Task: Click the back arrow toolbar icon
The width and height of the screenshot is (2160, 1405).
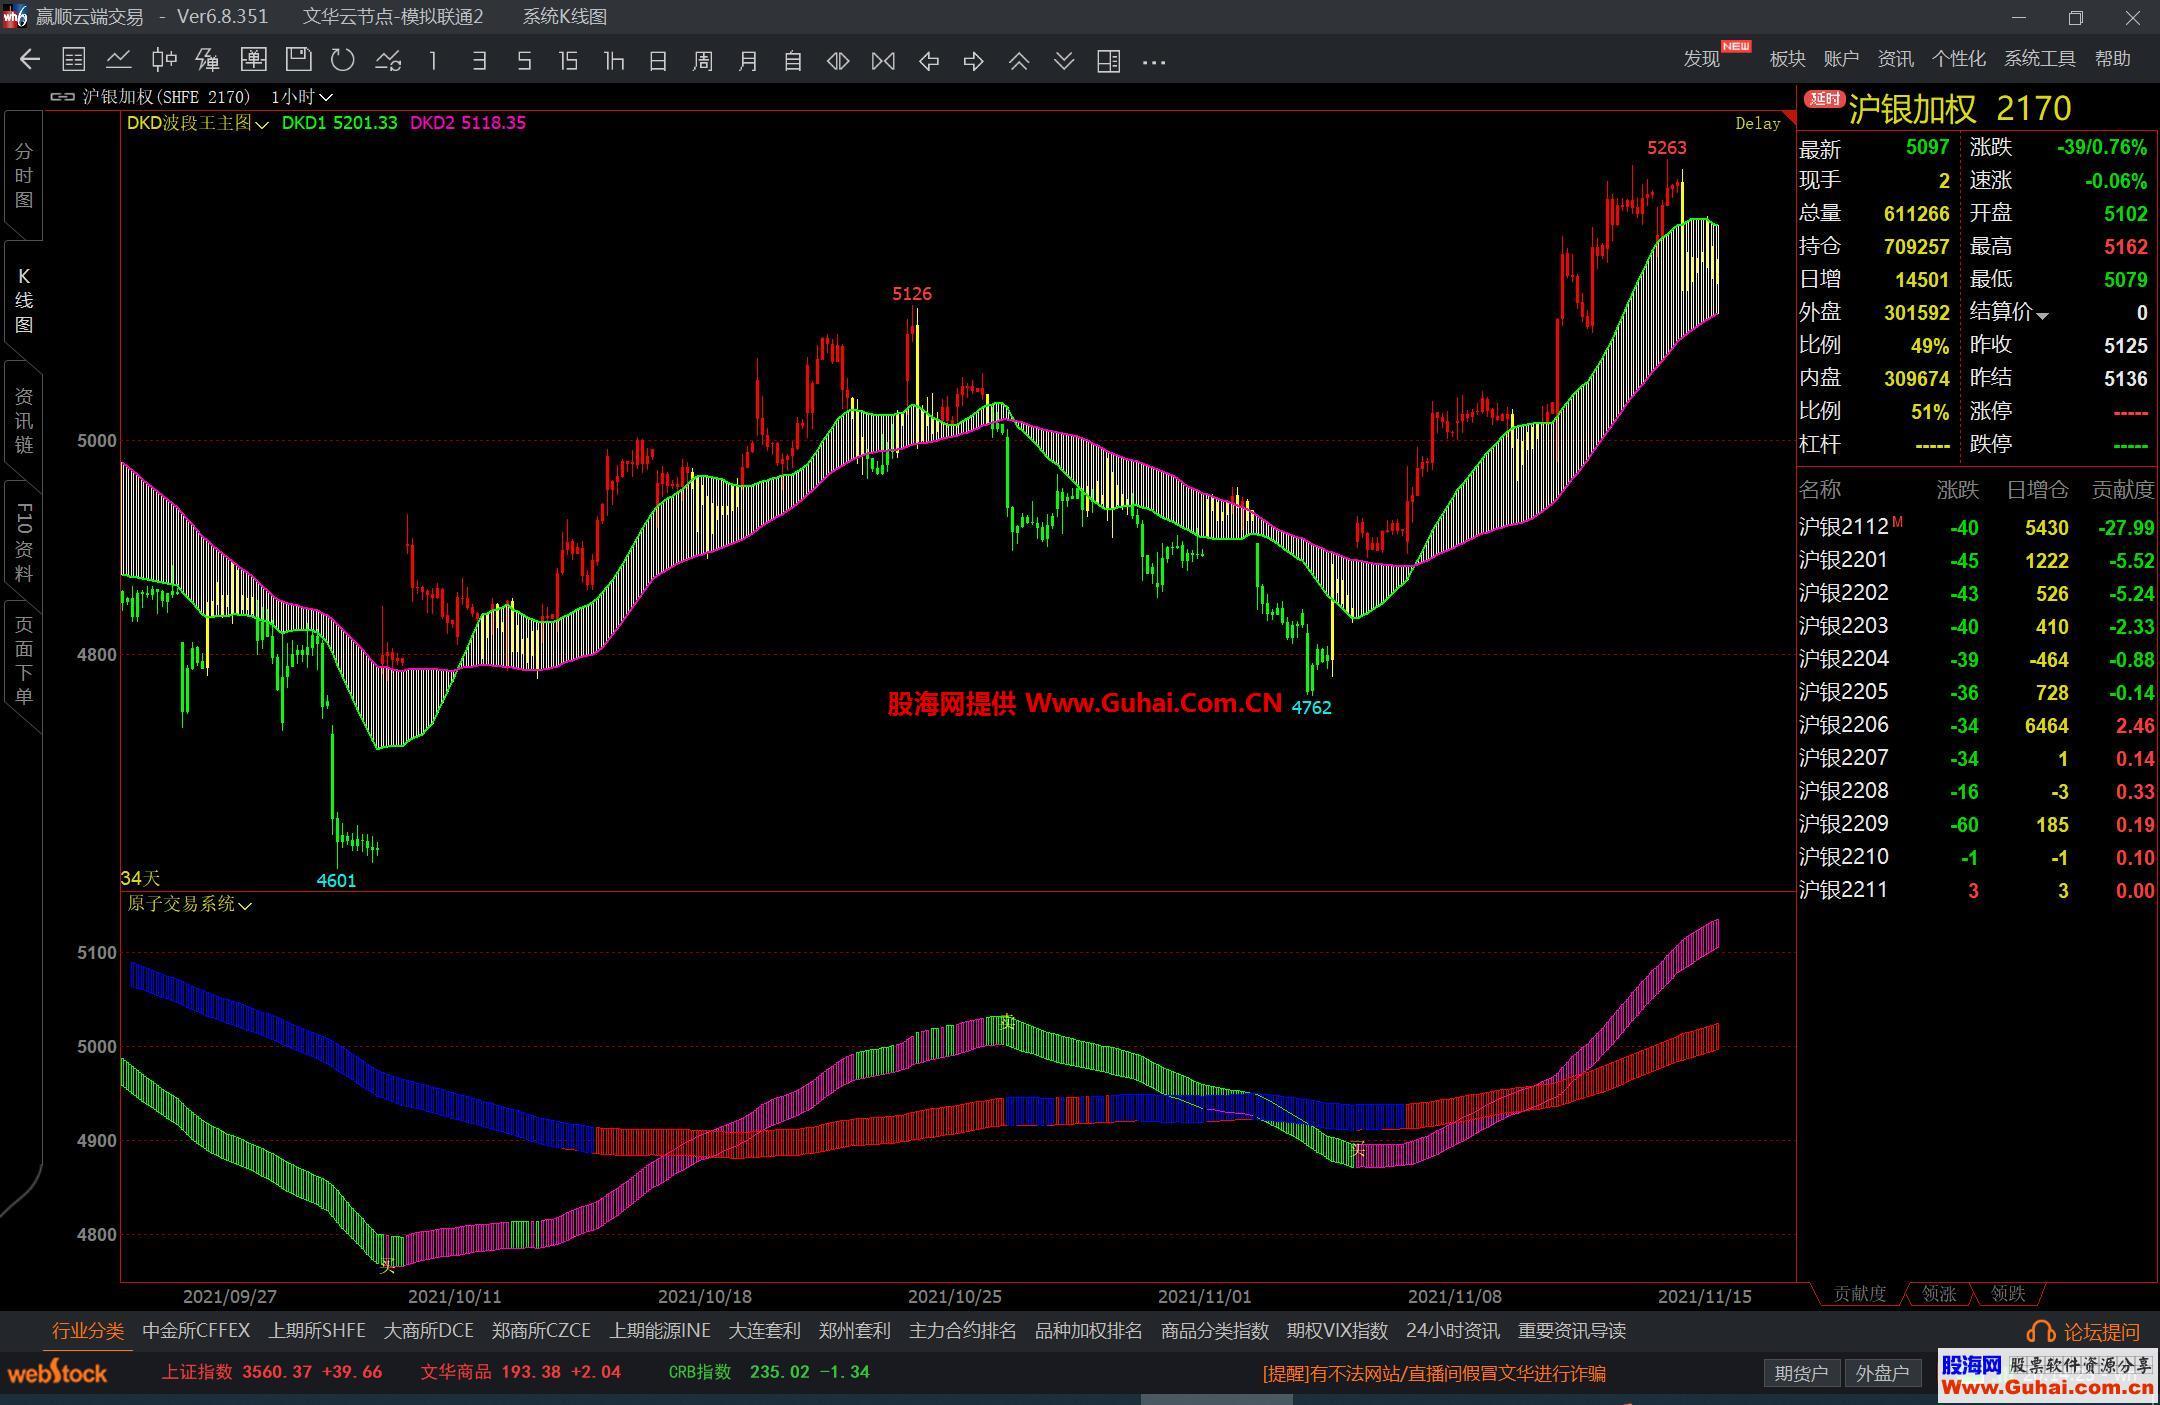Action: click(x=29, y=61)
